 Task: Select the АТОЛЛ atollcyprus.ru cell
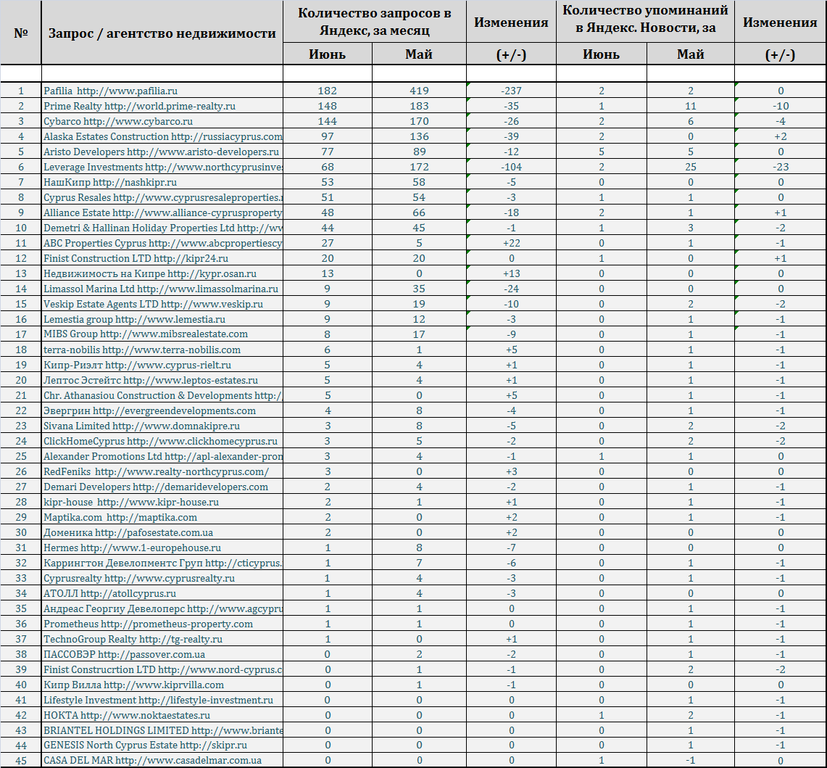pyautogui.click(x=162, y=593)
